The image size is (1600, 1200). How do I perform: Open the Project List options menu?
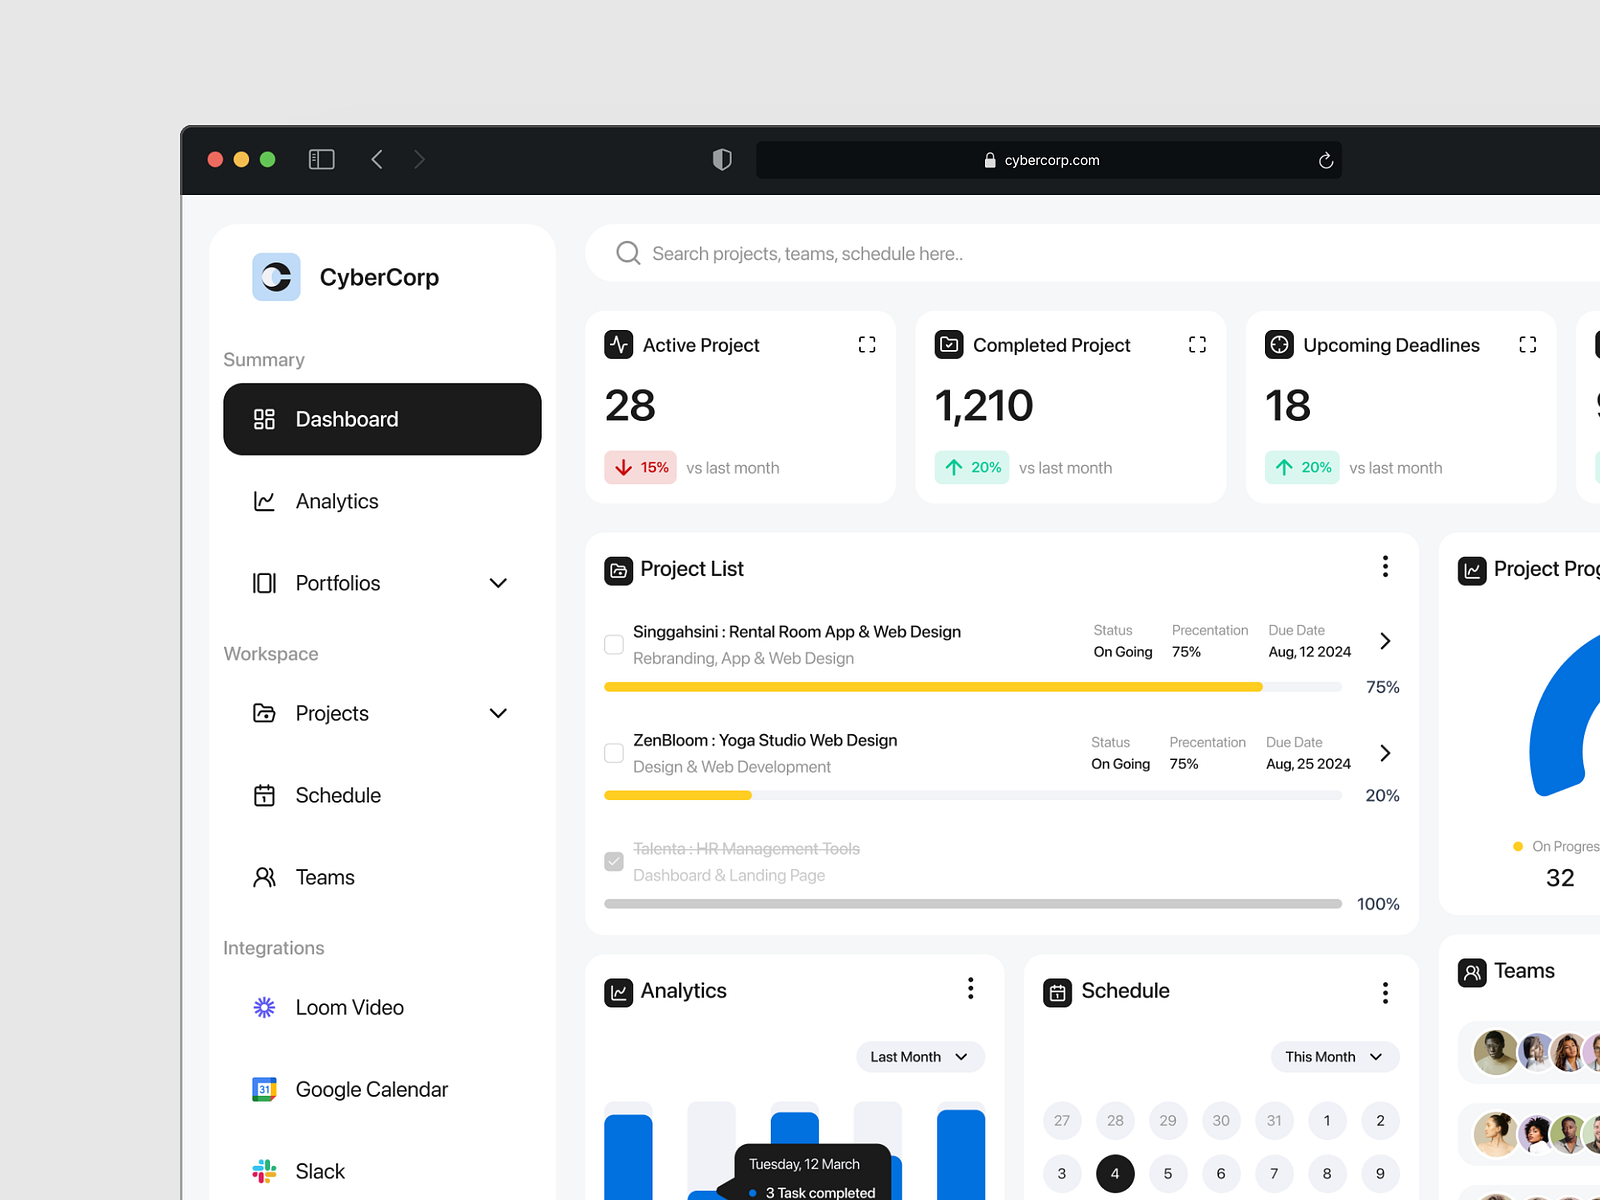point(1385,566)
